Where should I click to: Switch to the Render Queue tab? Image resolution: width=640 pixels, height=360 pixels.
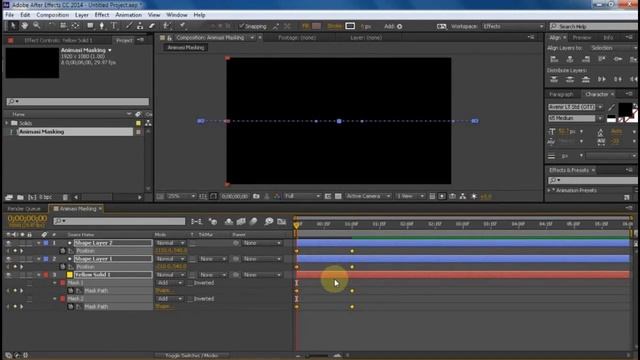24,209
